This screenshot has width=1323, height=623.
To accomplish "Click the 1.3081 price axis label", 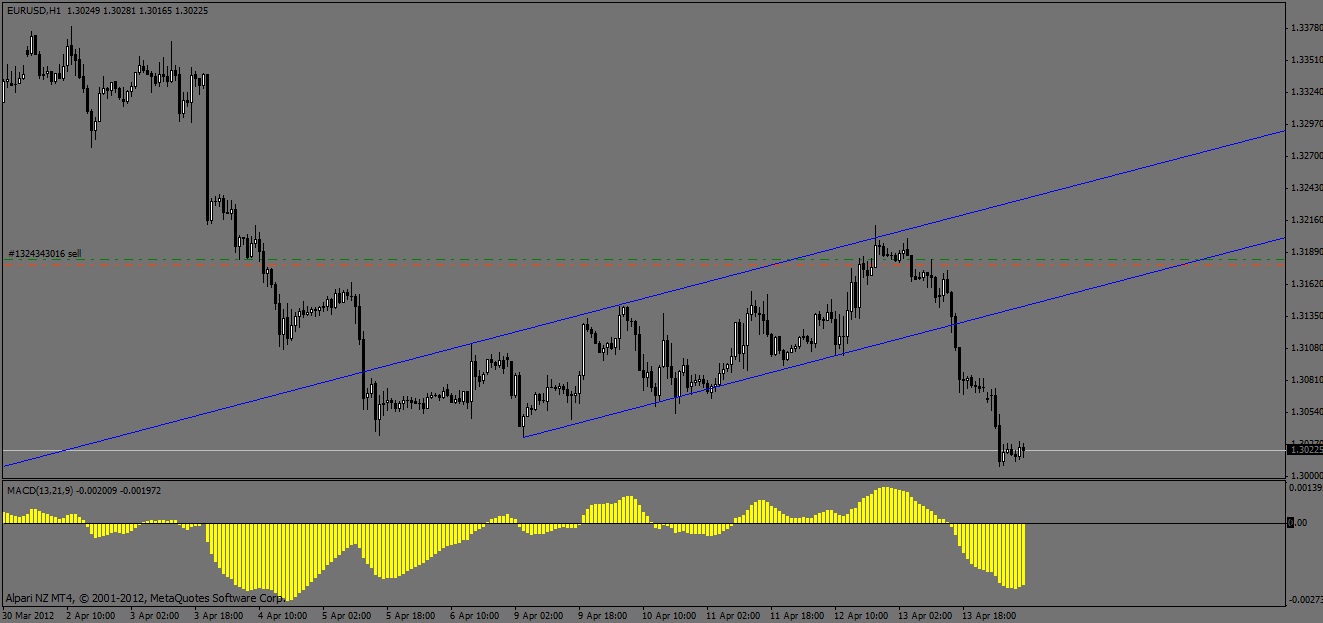I will pyautogui.click(x=1307, y=380).
